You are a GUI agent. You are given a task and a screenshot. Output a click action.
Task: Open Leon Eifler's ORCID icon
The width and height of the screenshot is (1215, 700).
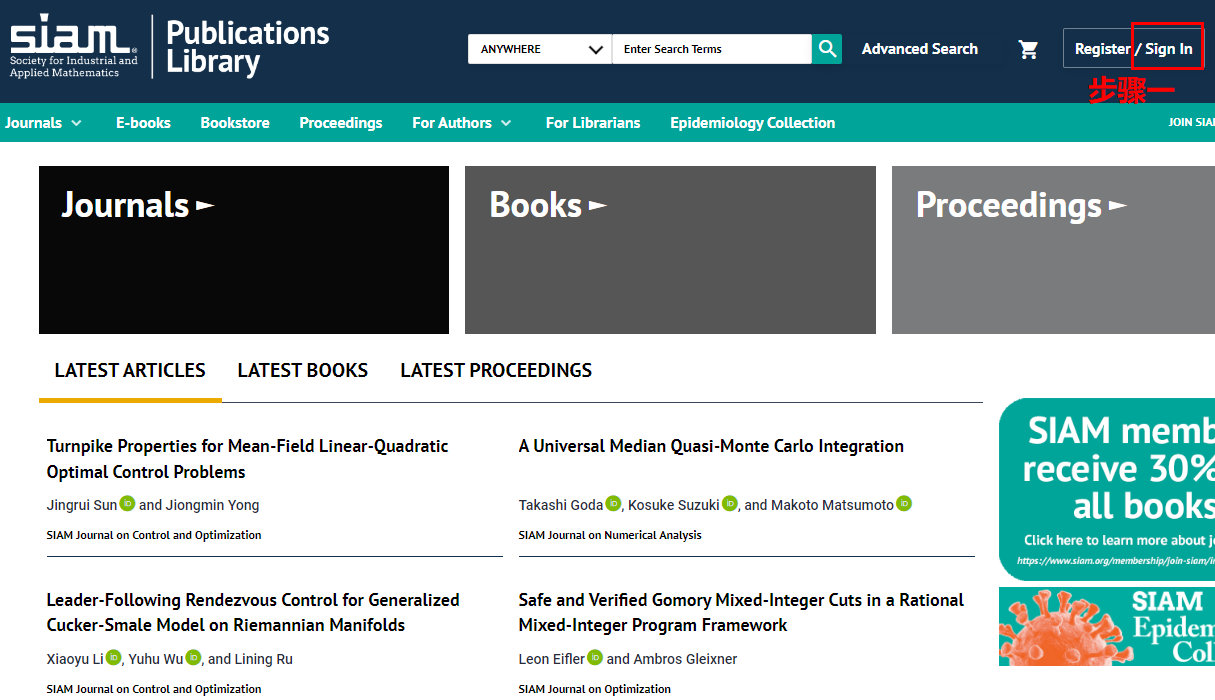(x=595, y=658)
